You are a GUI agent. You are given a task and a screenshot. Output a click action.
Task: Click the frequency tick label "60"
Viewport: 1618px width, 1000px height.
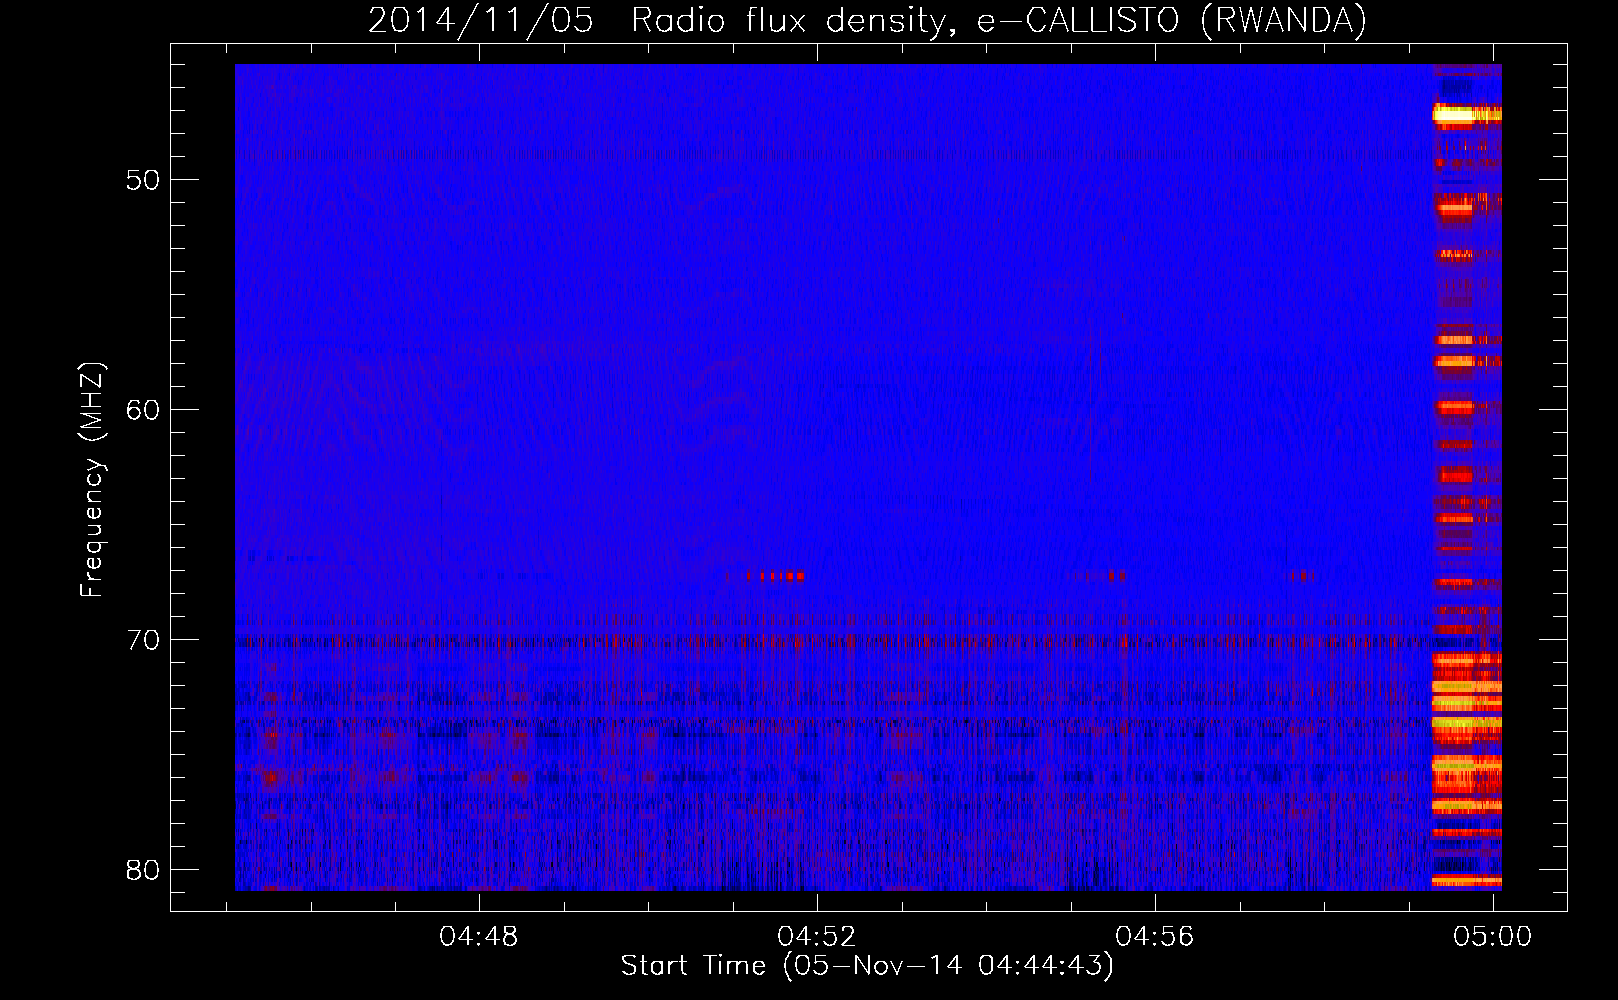(144, 410)
